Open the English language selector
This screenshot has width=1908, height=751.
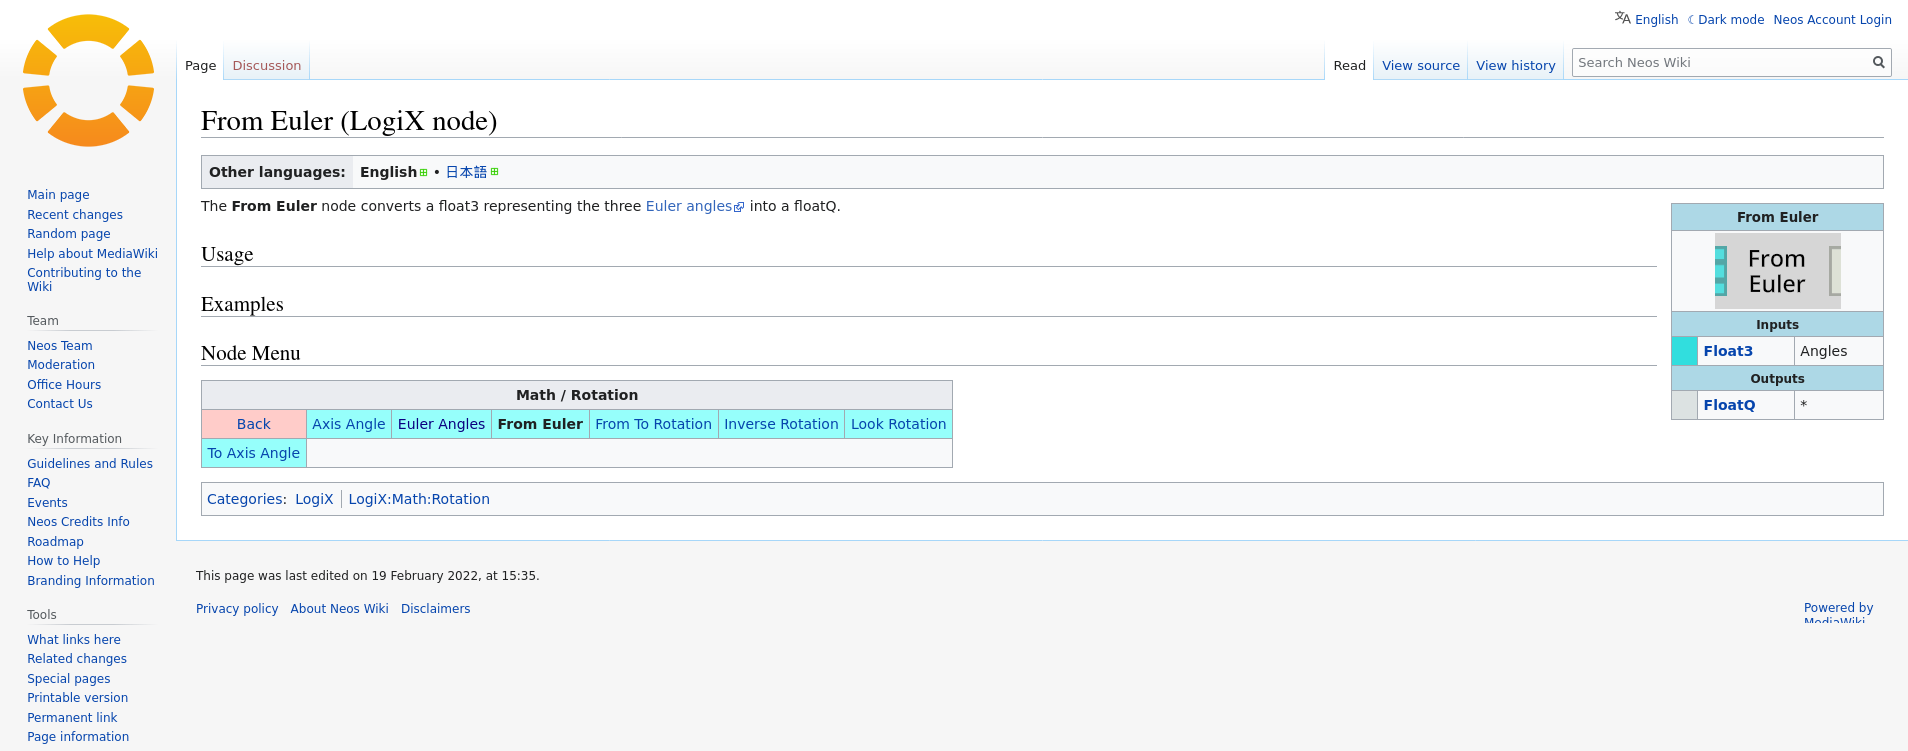(x=1656, y=20)
